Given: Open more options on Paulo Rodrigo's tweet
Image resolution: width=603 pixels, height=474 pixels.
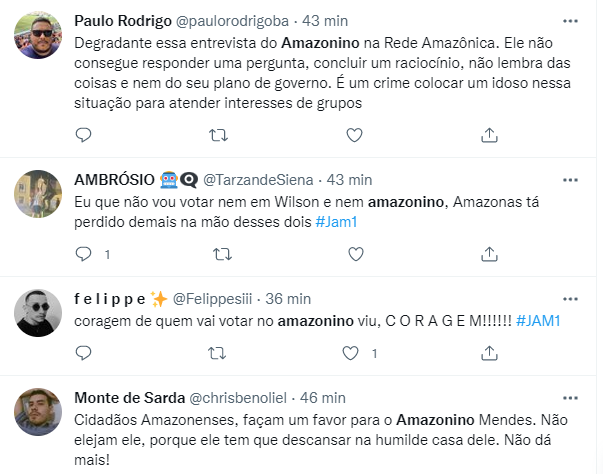Looking at the screenshot, I should pos(570,20).
